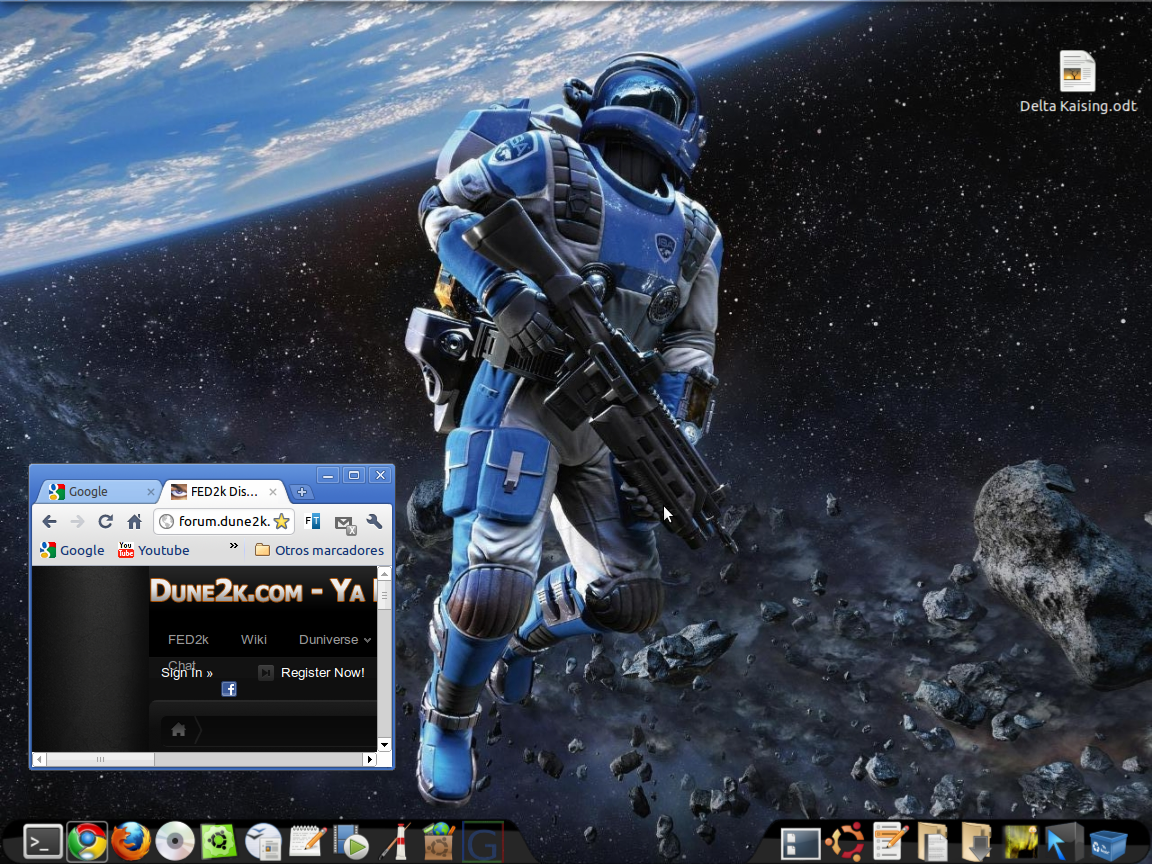This screenshot has height=864, width=1152.
Task: Open the Ubuntu logo menu in dock
Action: point(844,842)
